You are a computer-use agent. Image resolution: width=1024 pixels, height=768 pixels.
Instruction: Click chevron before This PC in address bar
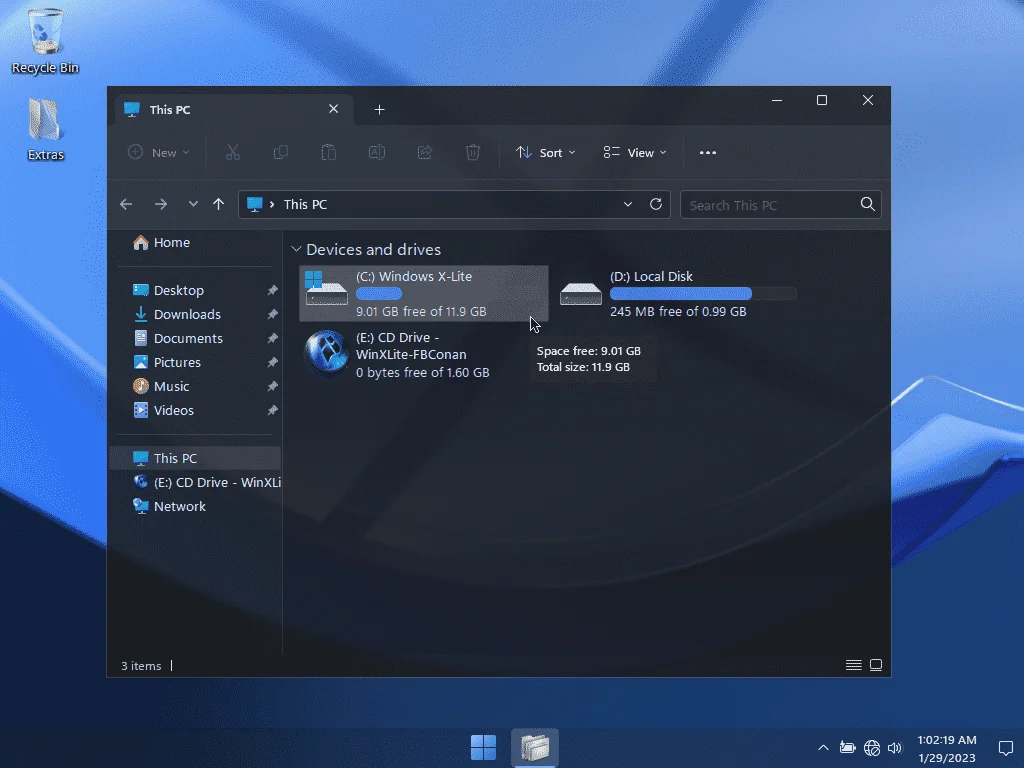click(272, 204)
